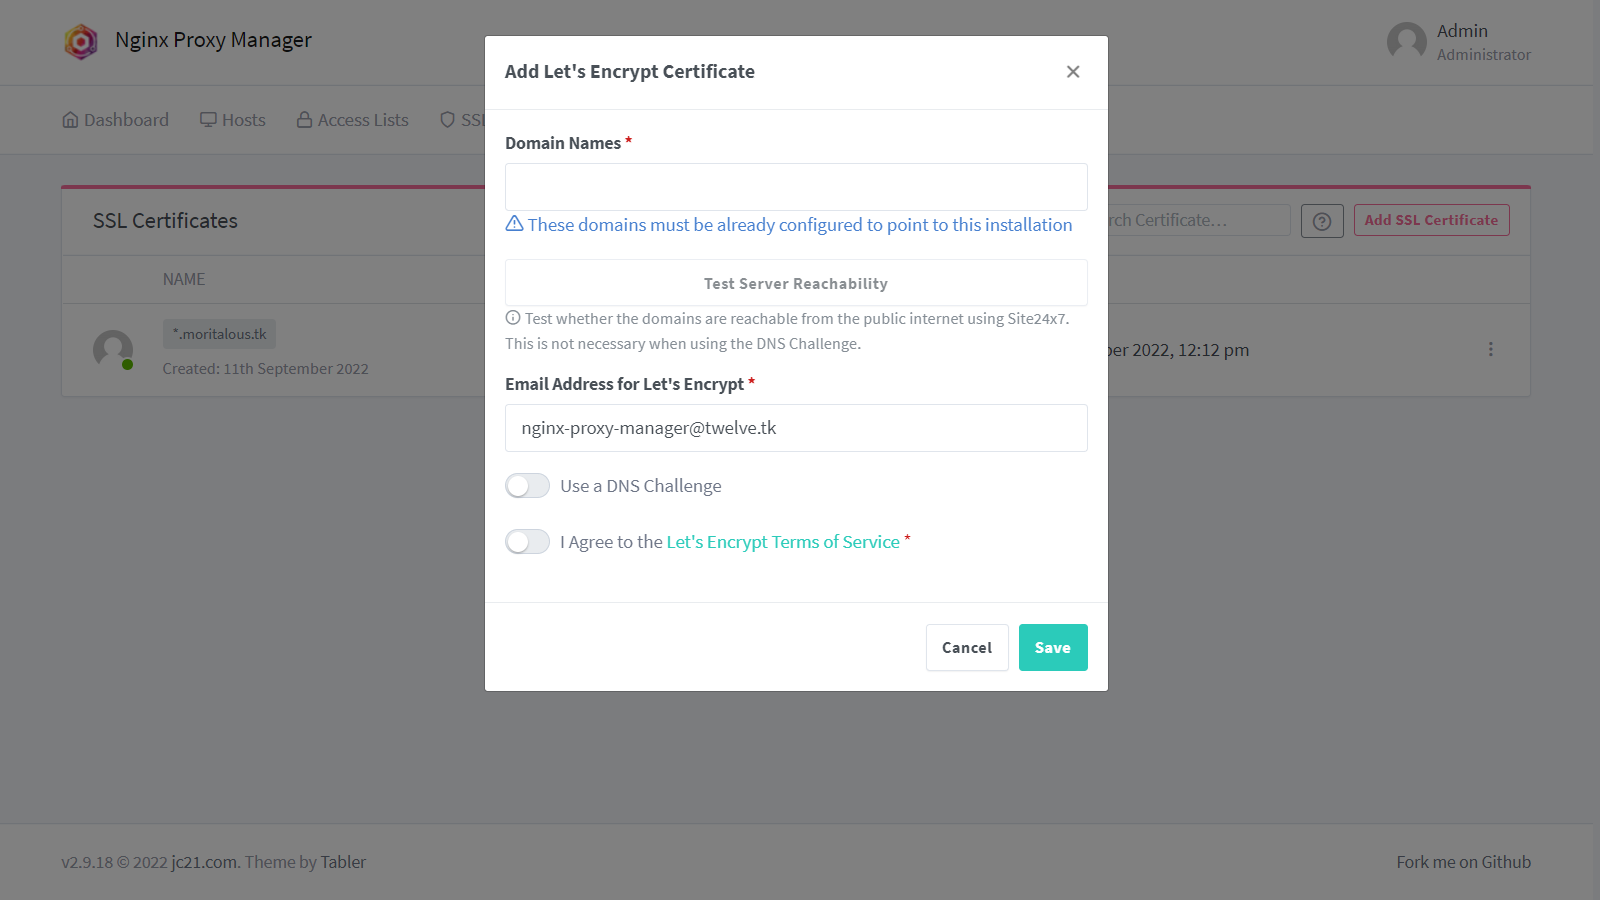Click the help question mark icon
Screen dimensions: 1600x900
coord(1322,221)
